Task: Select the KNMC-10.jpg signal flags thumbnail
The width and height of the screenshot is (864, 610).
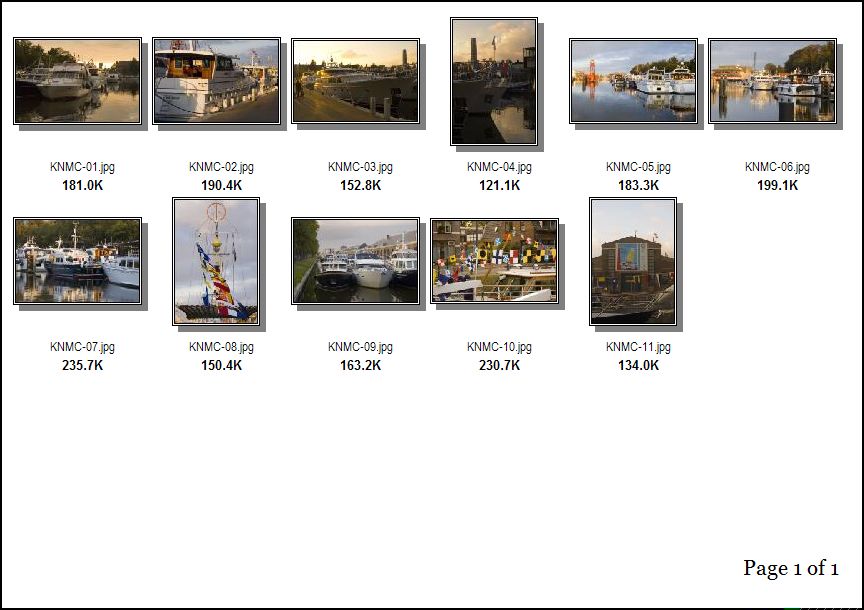Action: click(494, 261)
